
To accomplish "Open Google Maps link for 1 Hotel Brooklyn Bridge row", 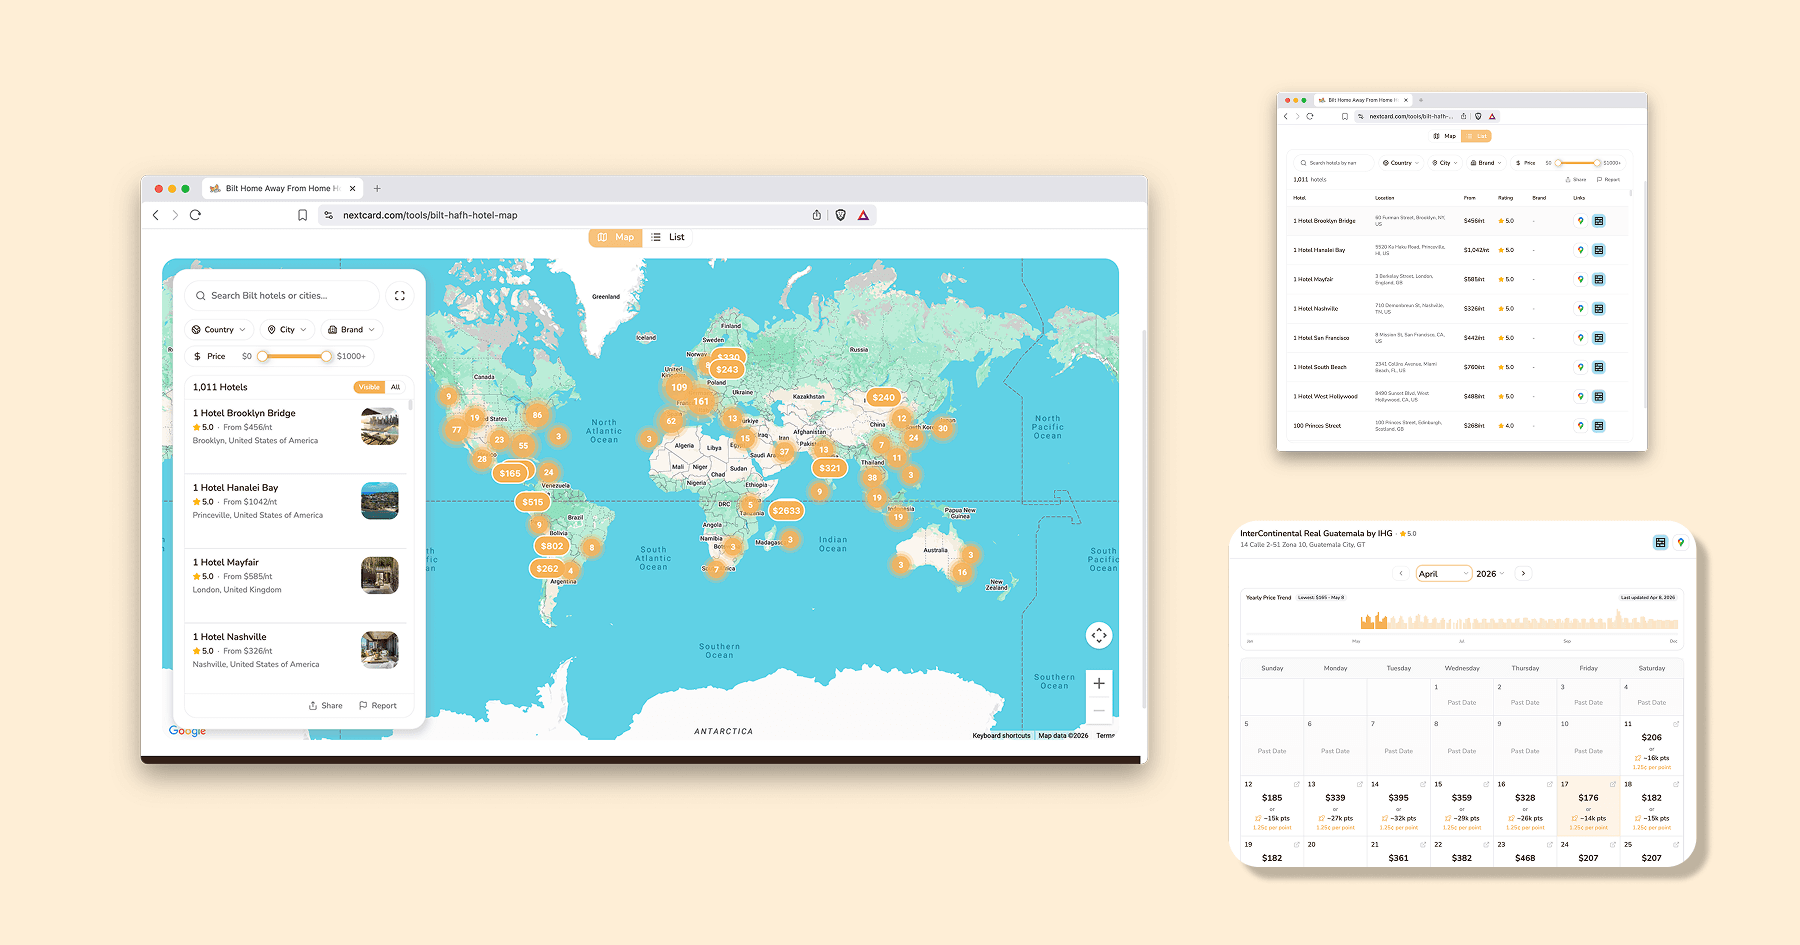I will pos(1581,221).
